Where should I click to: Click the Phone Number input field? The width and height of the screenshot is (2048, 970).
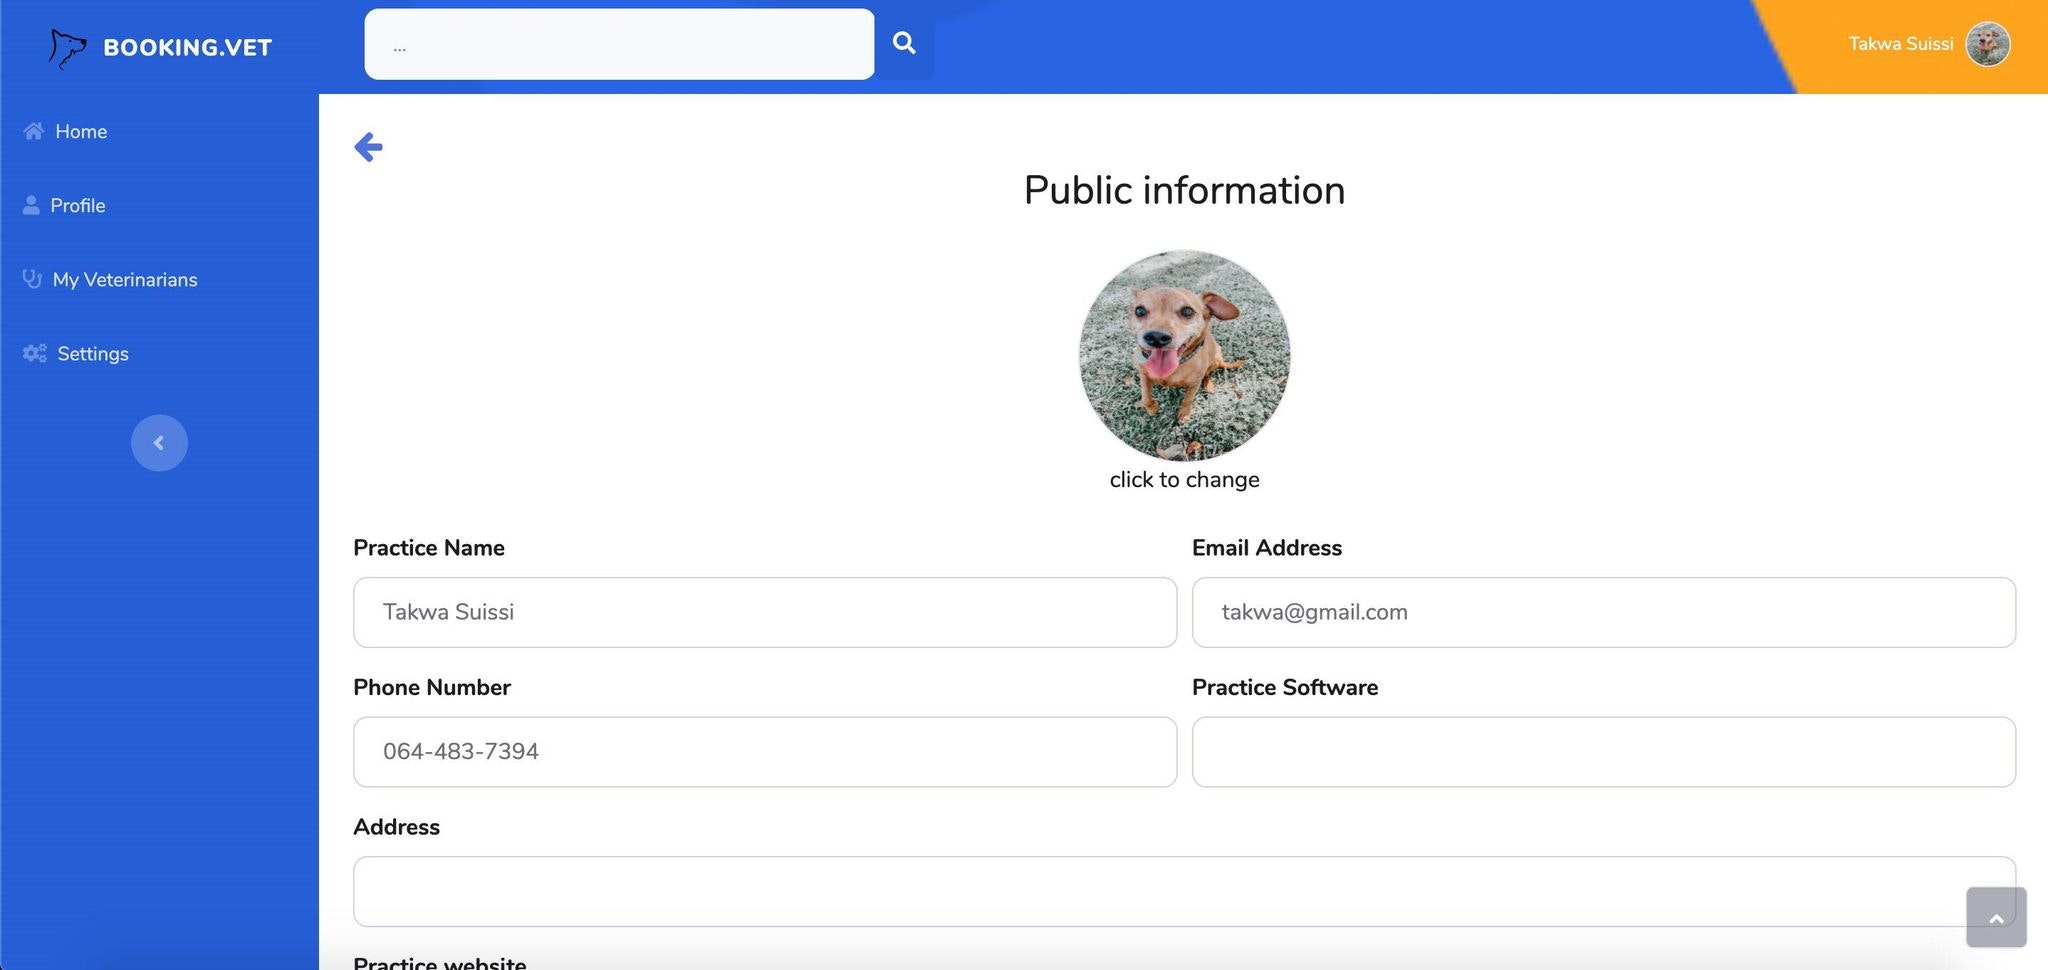[x=765, y=752]
